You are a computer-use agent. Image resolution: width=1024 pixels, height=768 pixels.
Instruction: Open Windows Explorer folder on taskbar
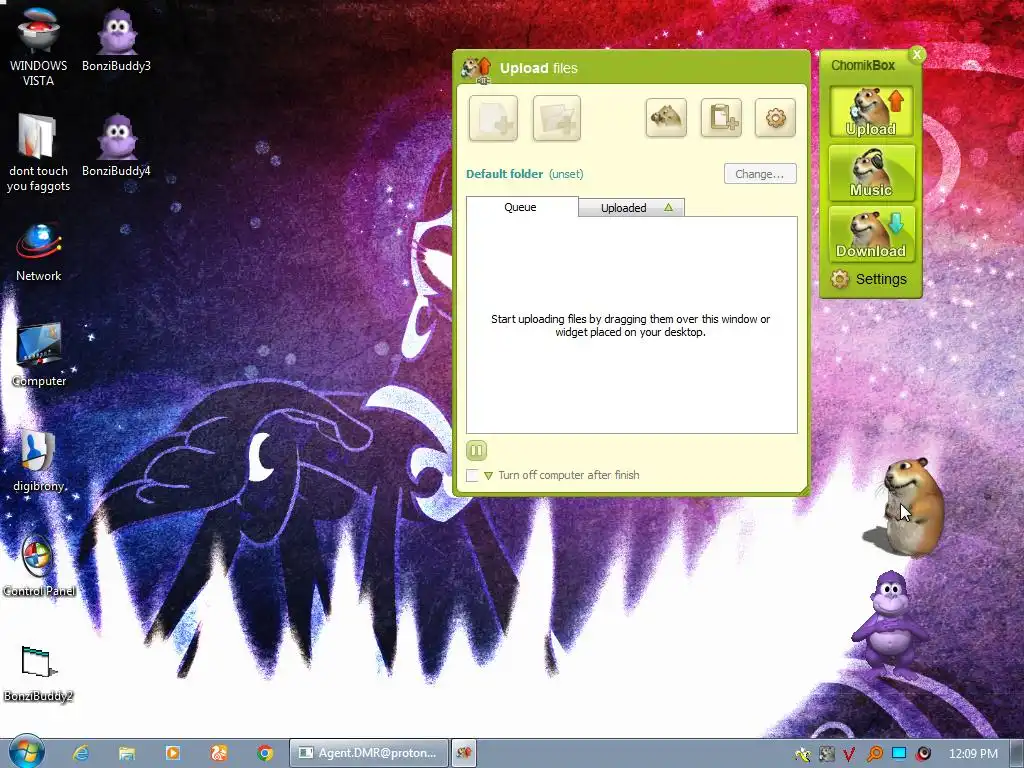coord(127,753)
